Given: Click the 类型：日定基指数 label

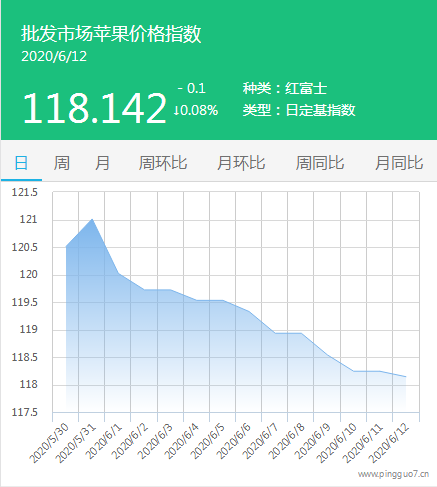Looking at the screenshot, I should 299,110.
